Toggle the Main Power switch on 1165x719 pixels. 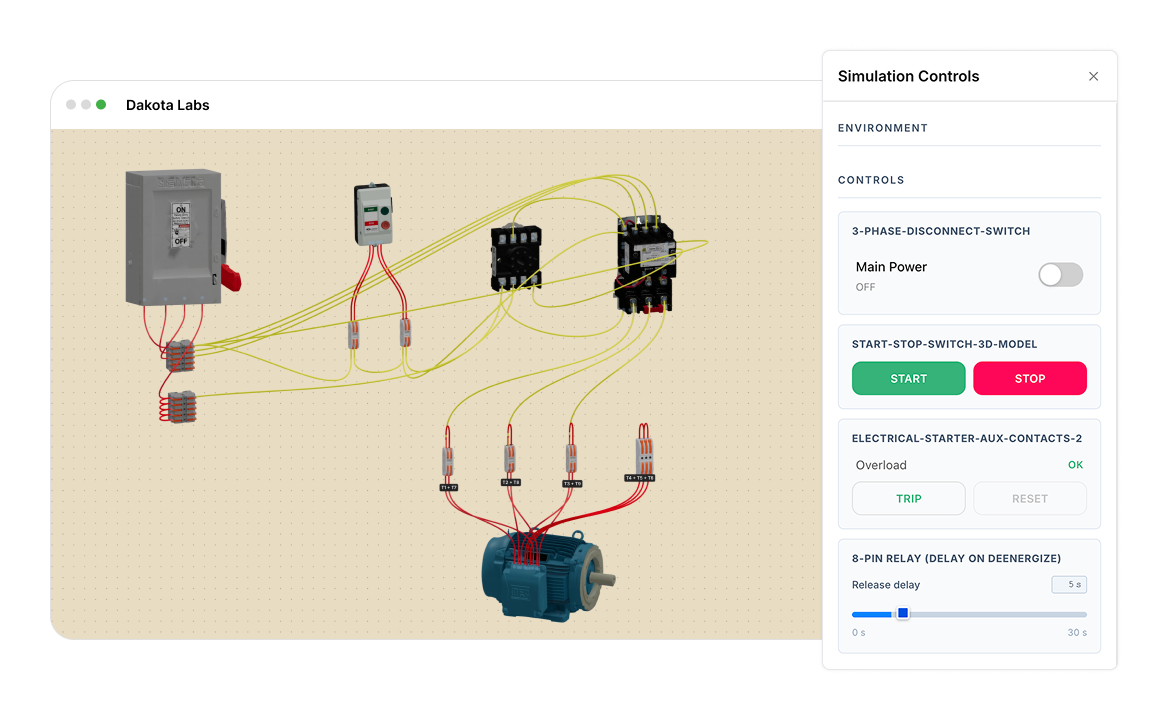pos(1060,275)
